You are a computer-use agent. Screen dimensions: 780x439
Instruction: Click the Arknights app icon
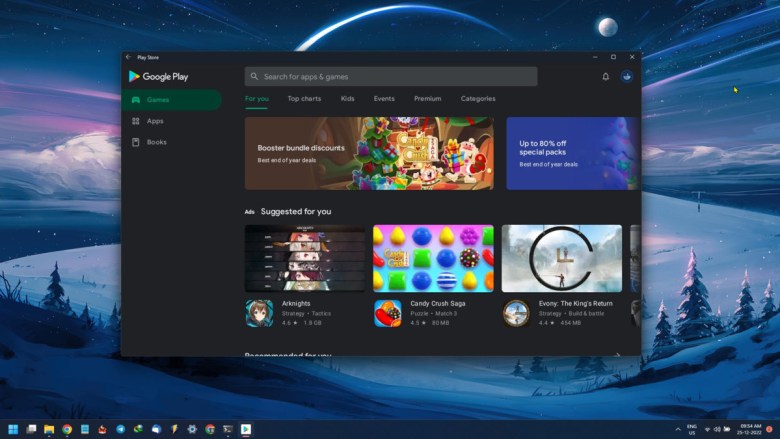259,313
